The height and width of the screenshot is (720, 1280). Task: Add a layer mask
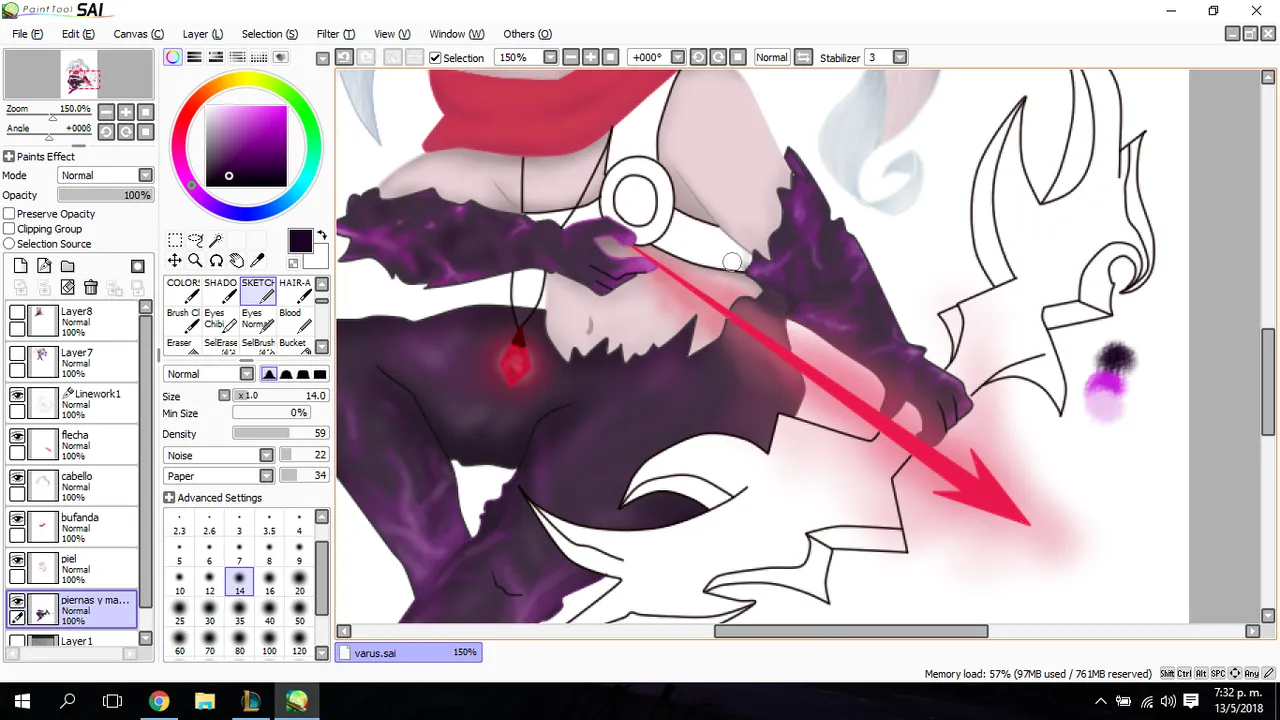[138, 266]
